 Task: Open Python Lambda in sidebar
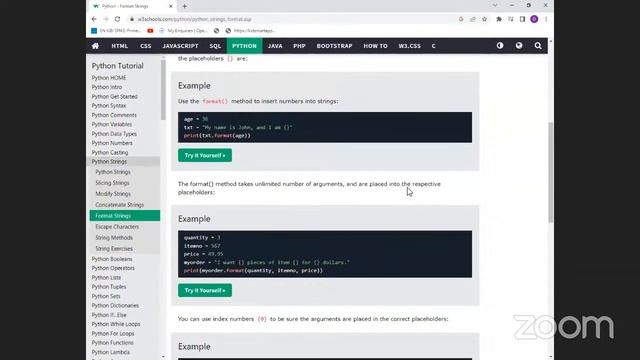111,352
